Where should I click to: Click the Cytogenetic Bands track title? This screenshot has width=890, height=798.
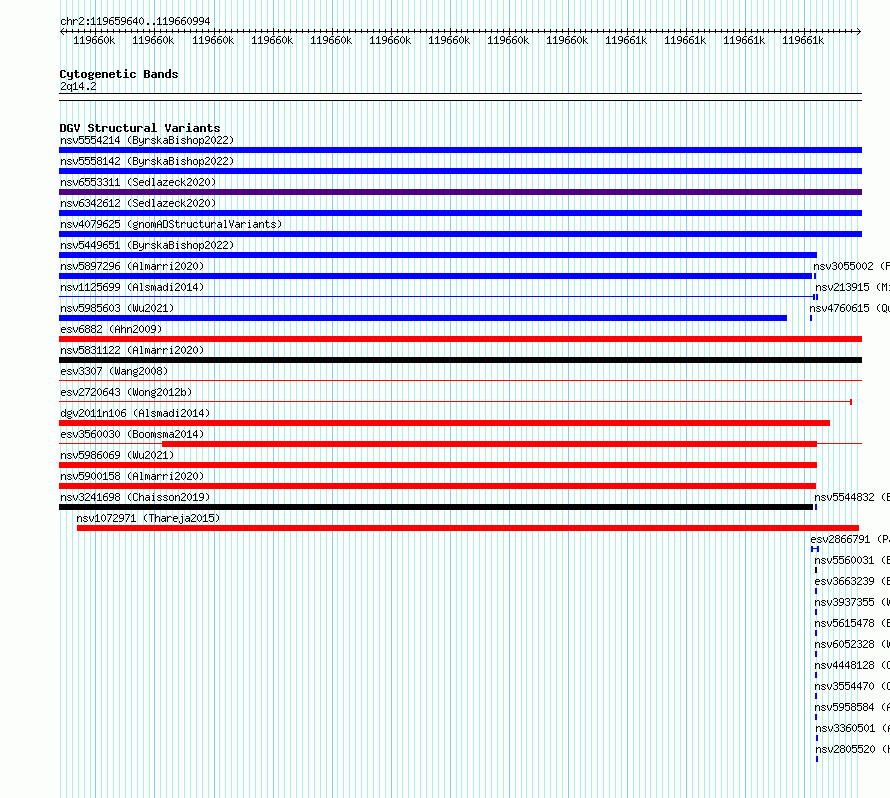pos(119,74)
